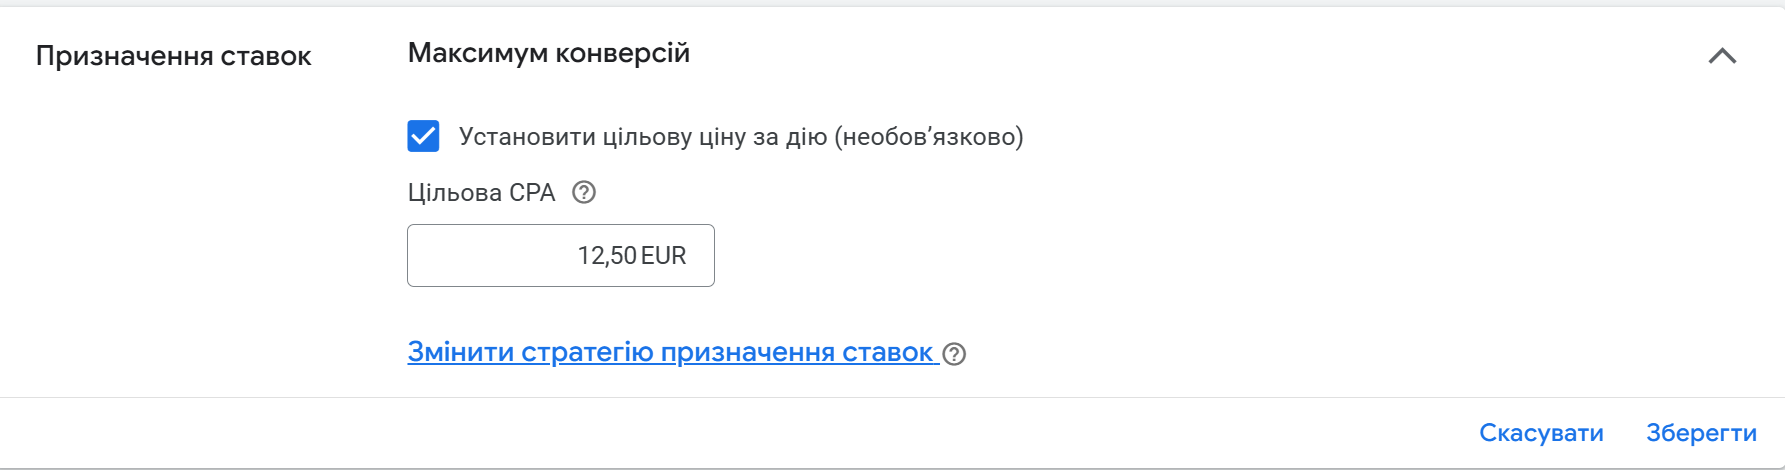Click the help icon next to 'Цільова CPA'

pos(584,193)
